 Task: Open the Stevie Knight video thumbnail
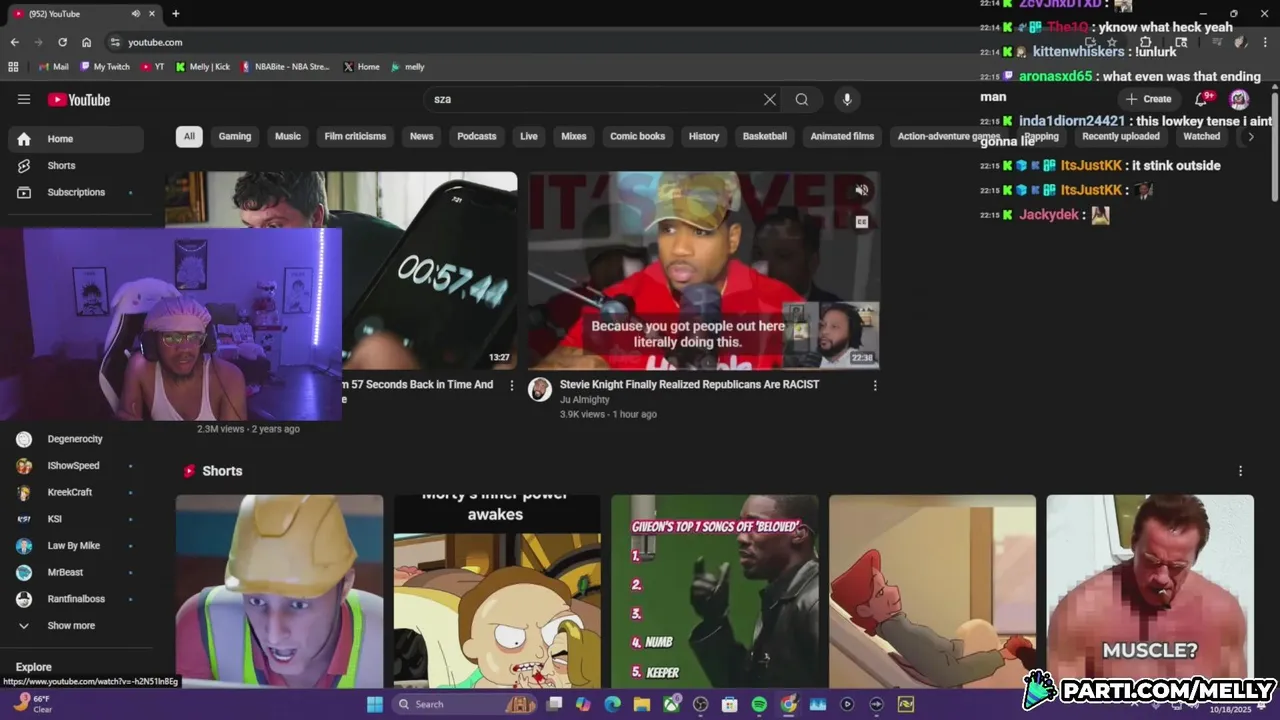tap(704, 270)
